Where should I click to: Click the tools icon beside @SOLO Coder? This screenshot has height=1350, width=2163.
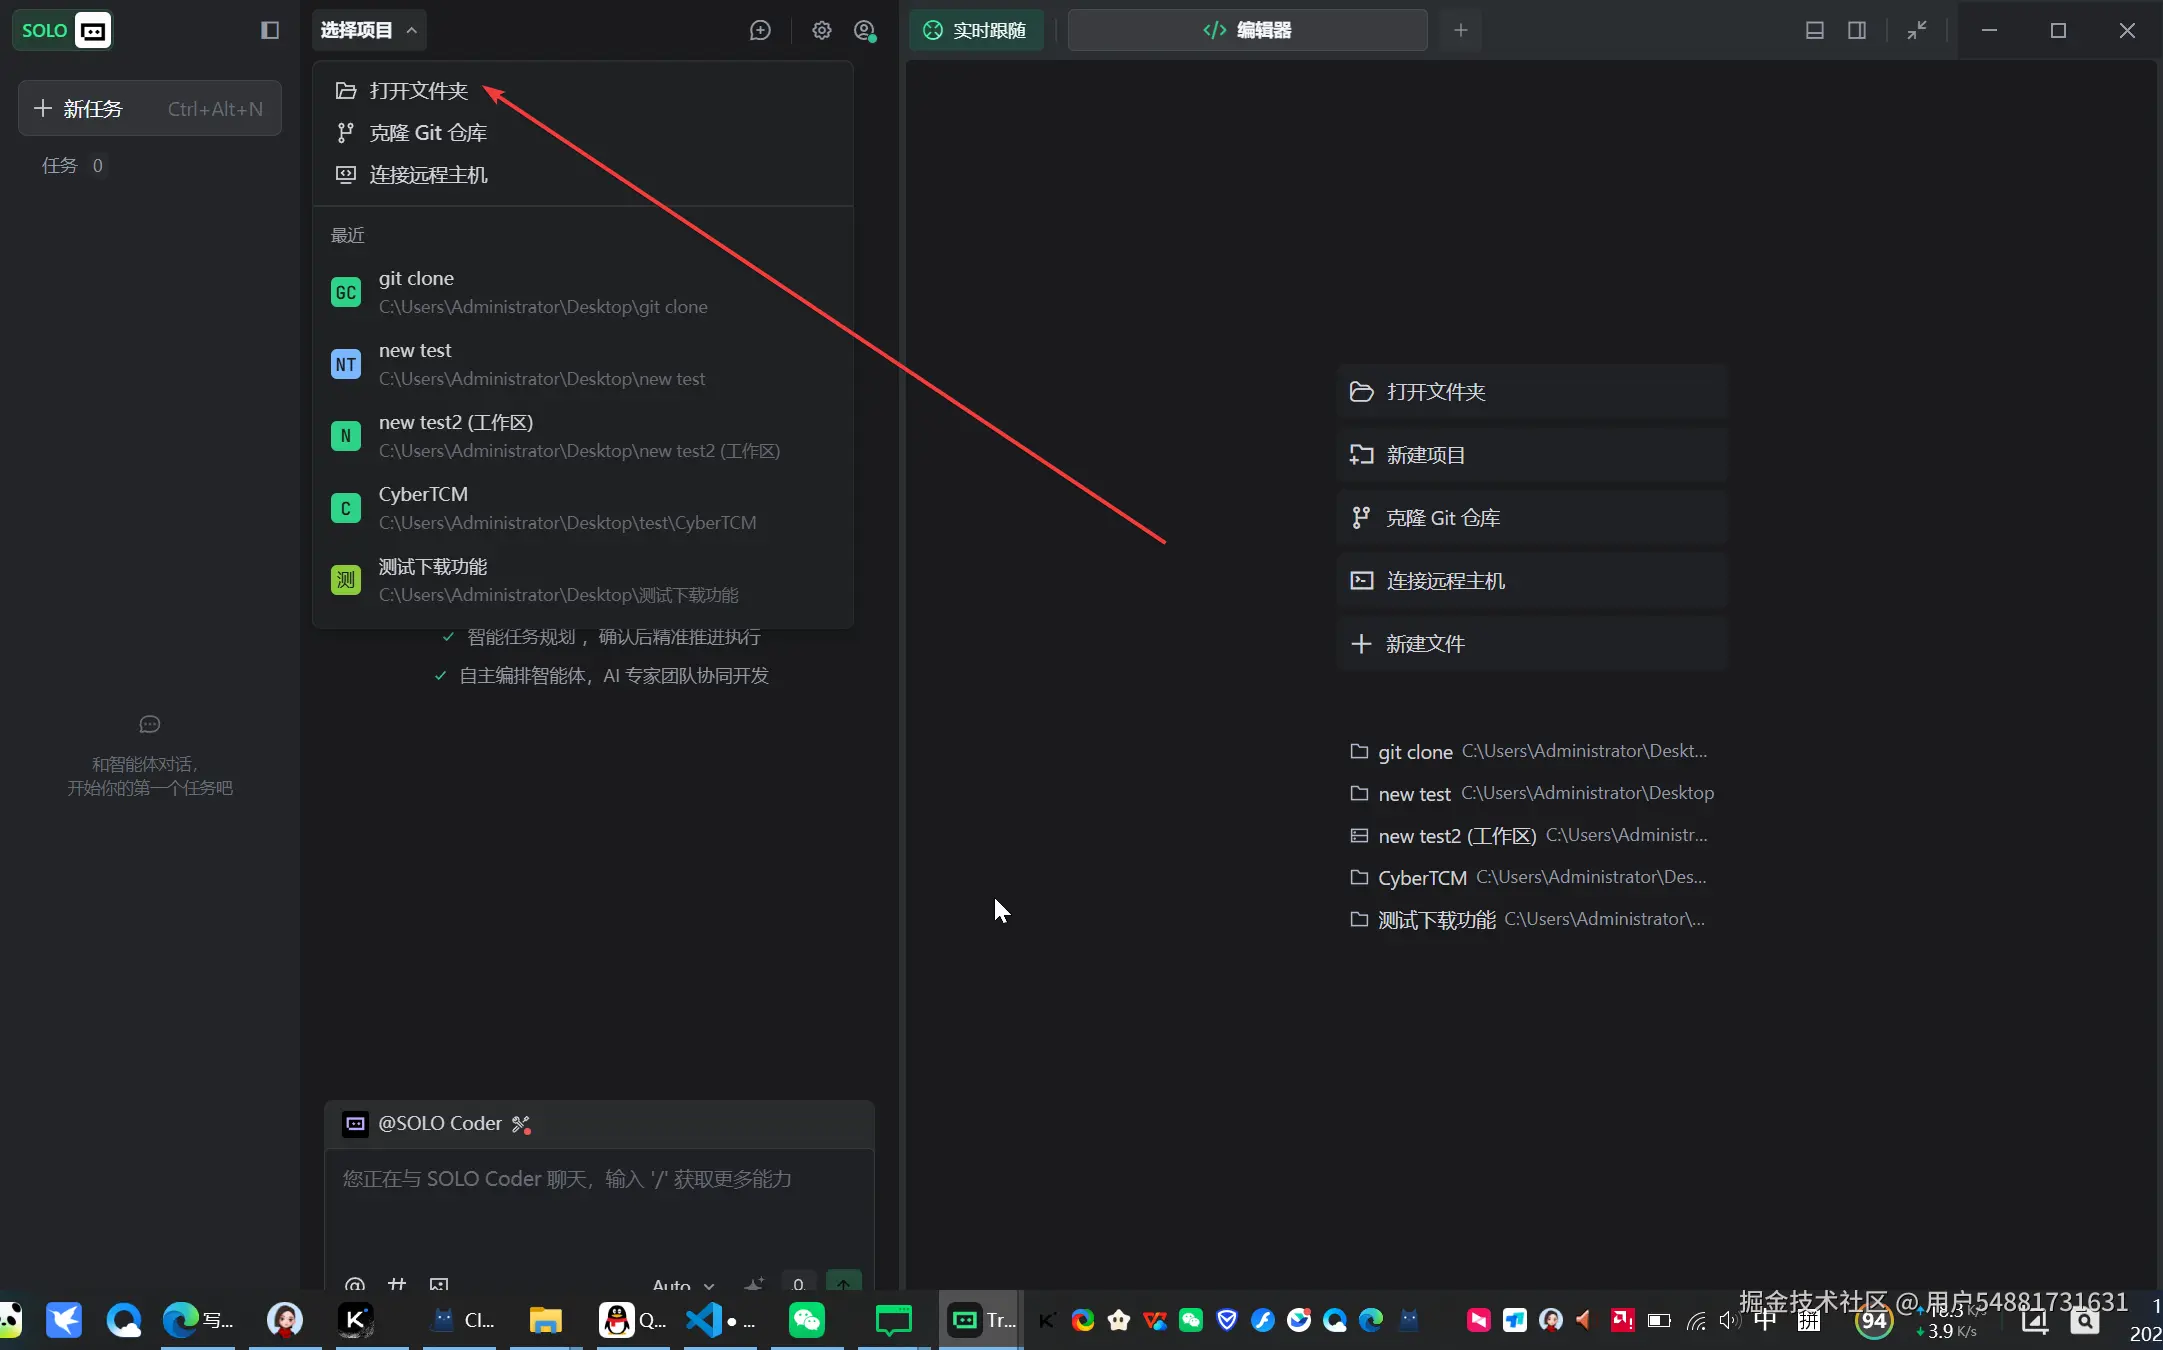point(521,1124)
